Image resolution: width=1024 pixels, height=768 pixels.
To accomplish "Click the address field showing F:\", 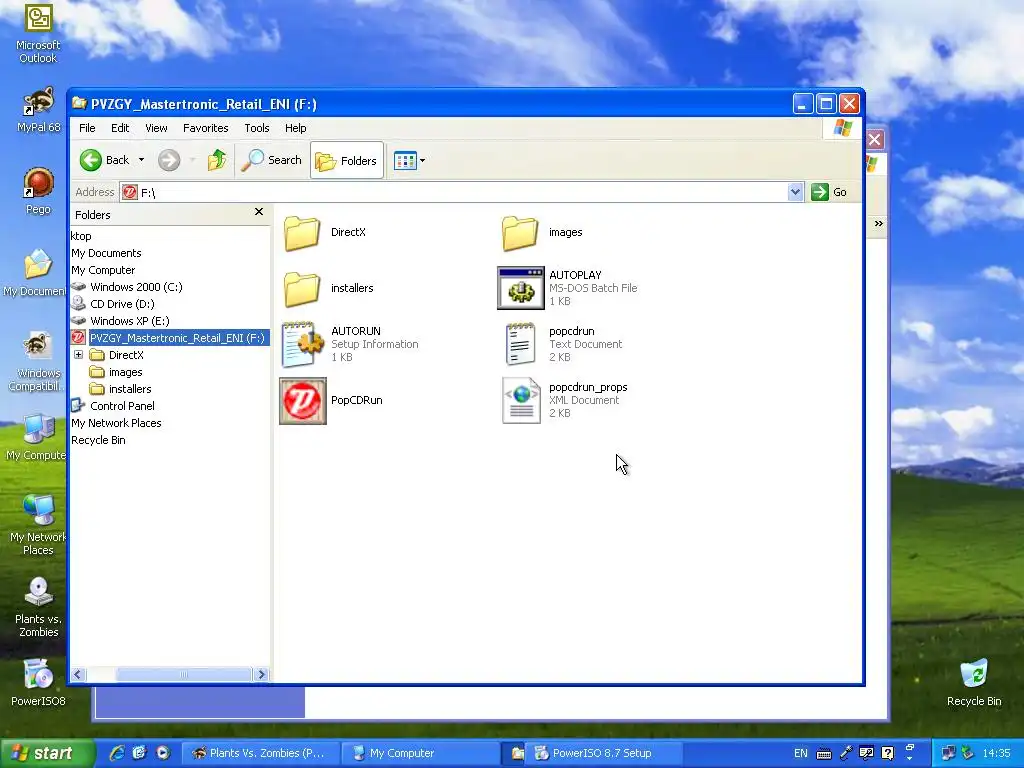I will pyautogui.click(x=454, y=192).
